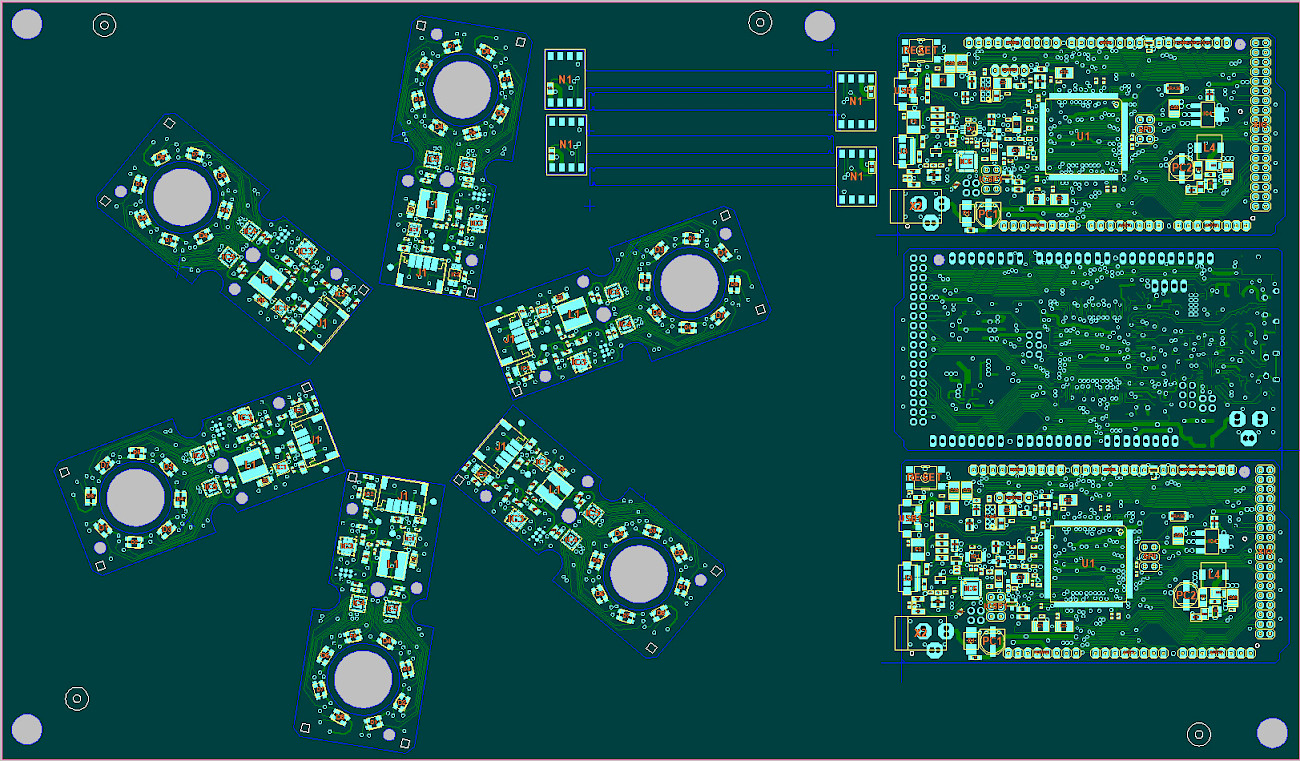1300x761 pixels.
Task: Select lower N1 at right end of traces
Action: 857,177
